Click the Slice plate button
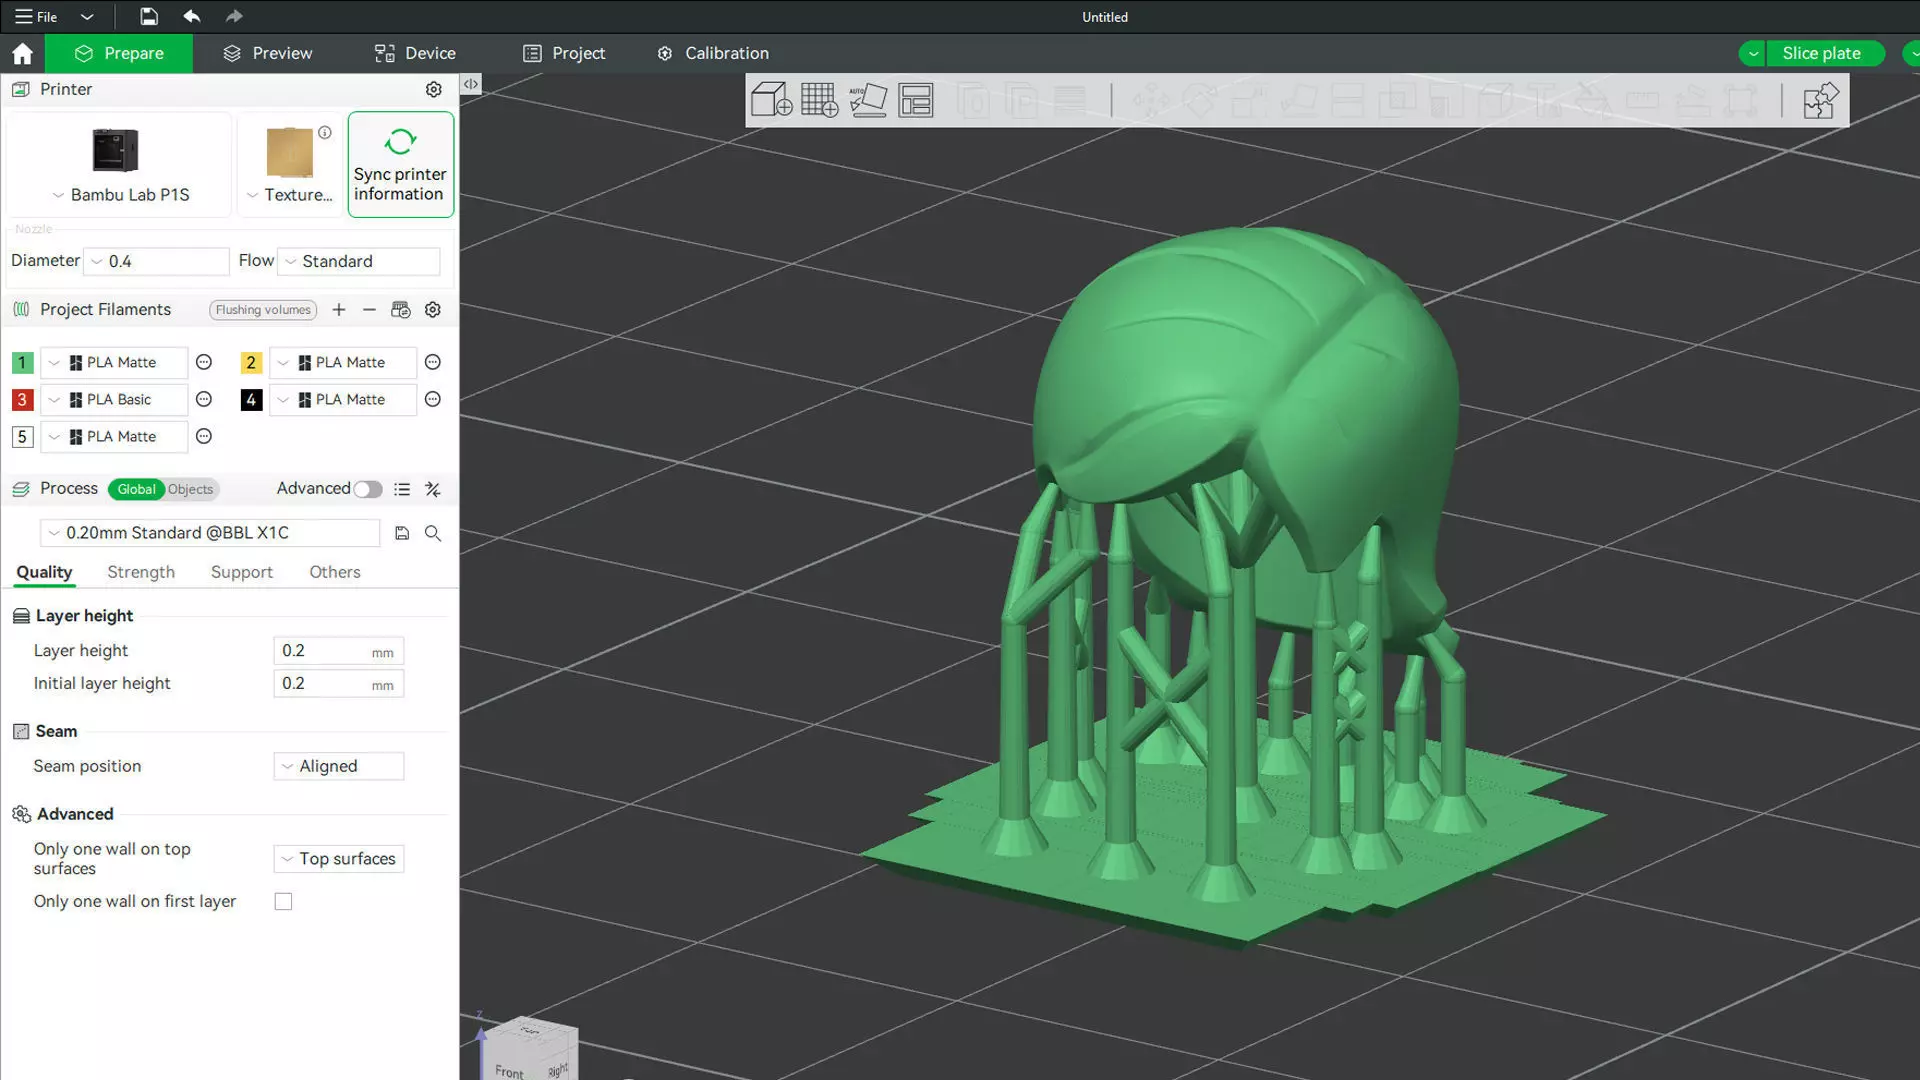The width and height of the screenshot is (1920, 1080). click(1820, 53)
